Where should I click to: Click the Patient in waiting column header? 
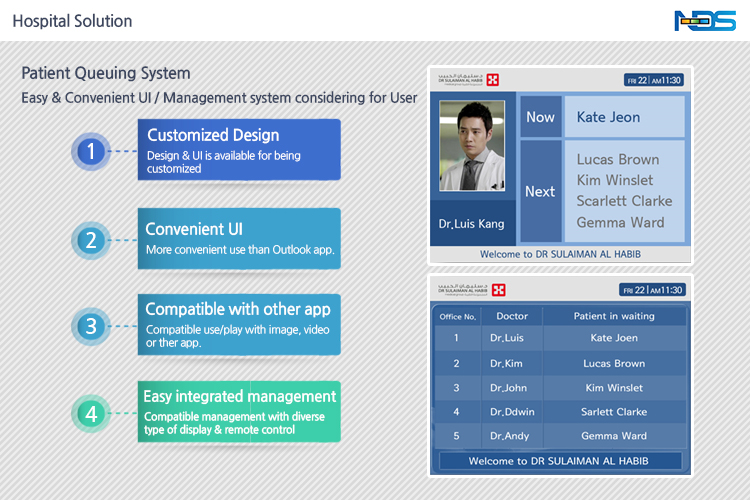614,316
